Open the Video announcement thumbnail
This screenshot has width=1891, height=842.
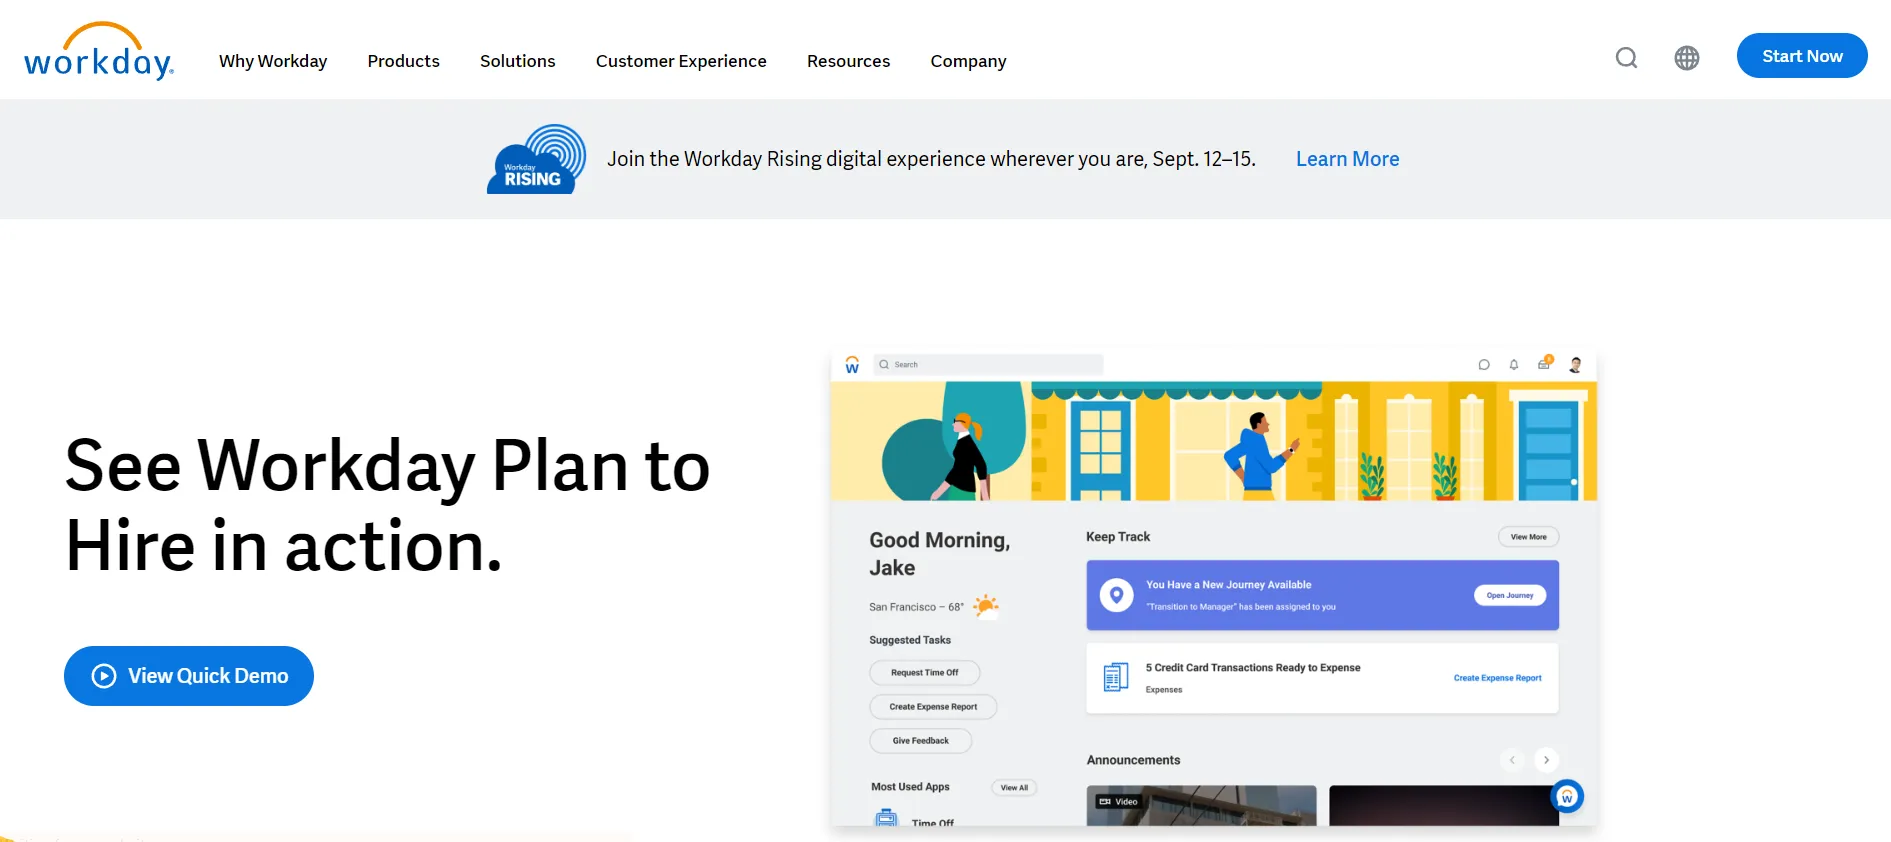(x=1202, y=806)
